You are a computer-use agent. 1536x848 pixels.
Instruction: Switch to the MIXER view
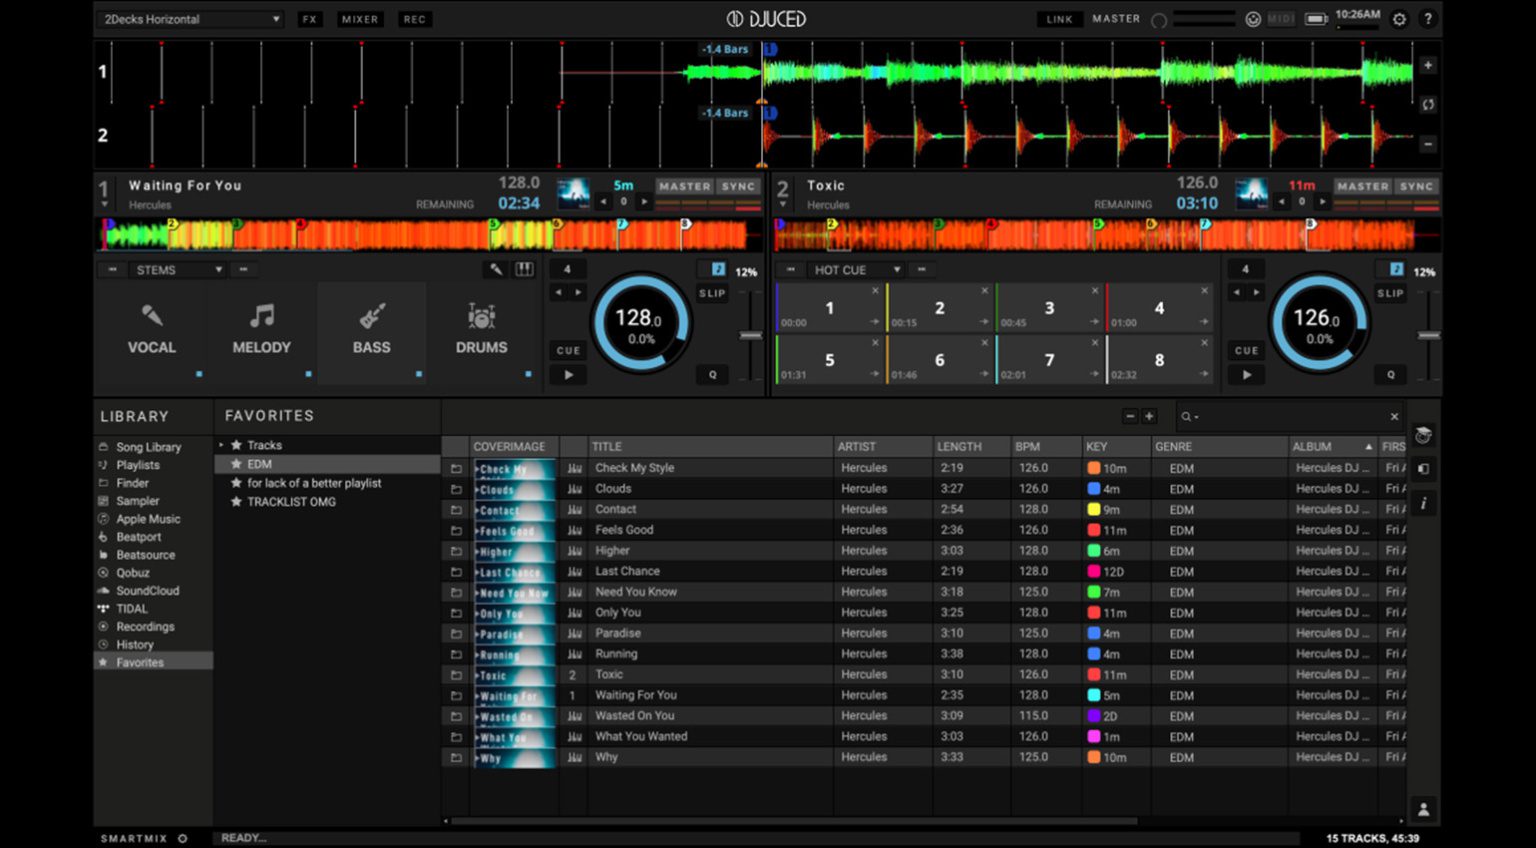click(x=360, y=18)
